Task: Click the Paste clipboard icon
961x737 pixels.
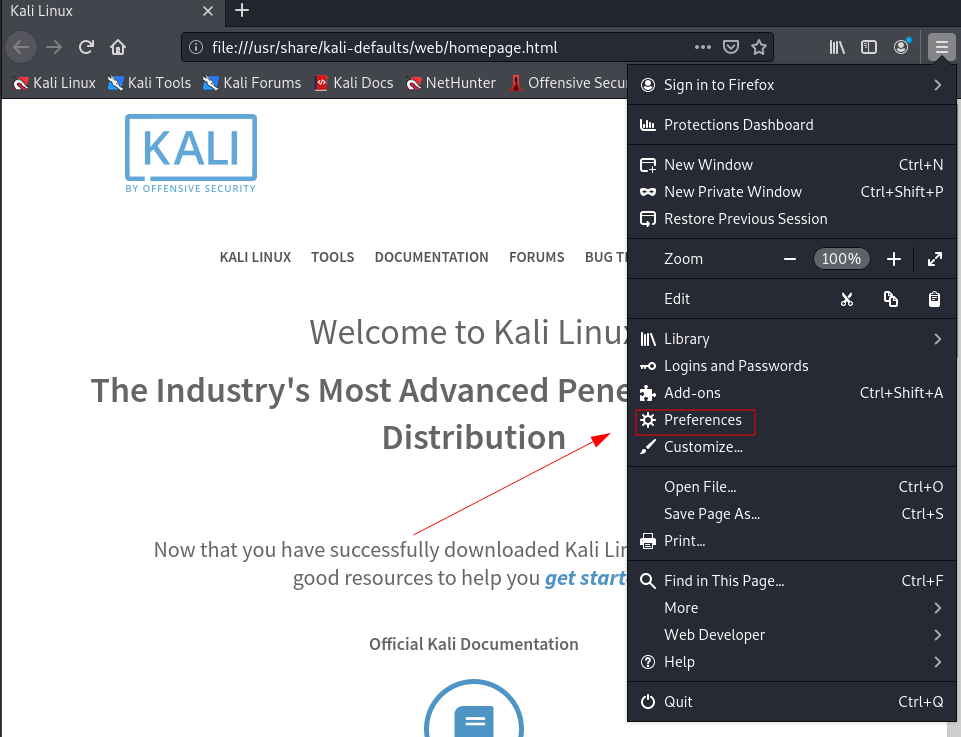Action: pos(933,298)
